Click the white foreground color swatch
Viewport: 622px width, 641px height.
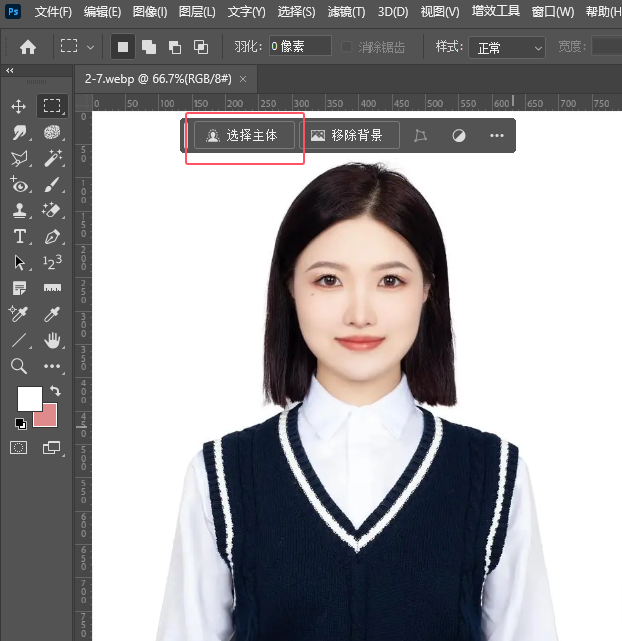tap(29, 399)
